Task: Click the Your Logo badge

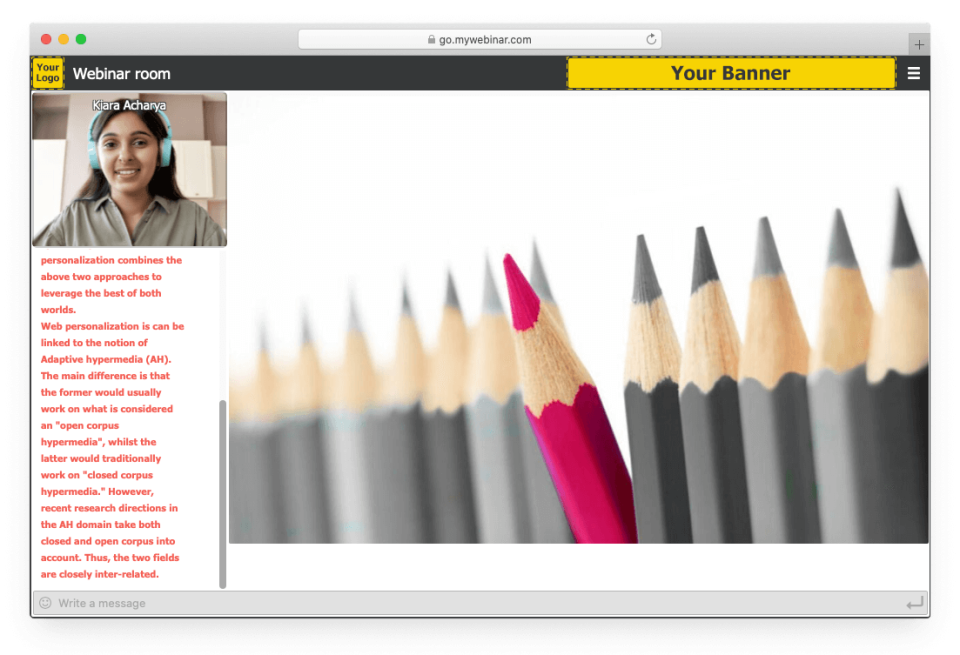Action: click(48, 73)
